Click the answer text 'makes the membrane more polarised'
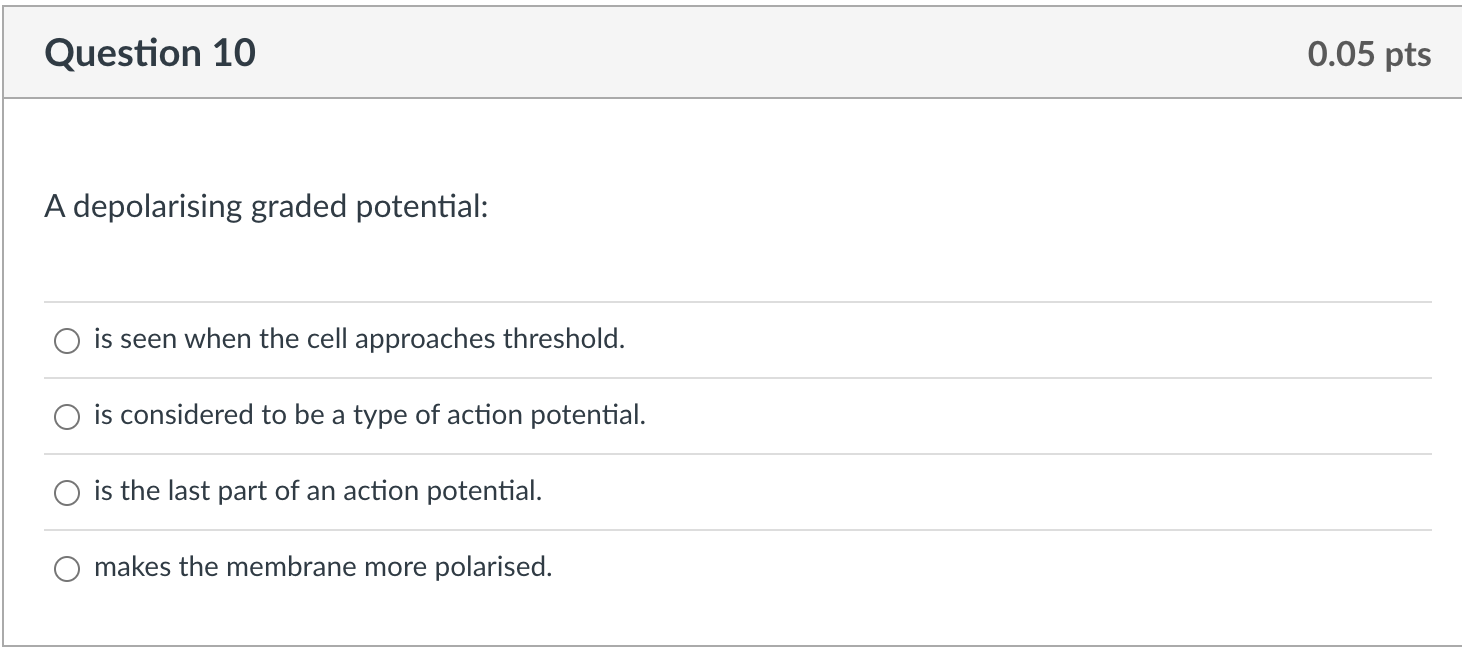This screenshot has height=652, width=1462. pyautogui.click(x=321, y=567)
